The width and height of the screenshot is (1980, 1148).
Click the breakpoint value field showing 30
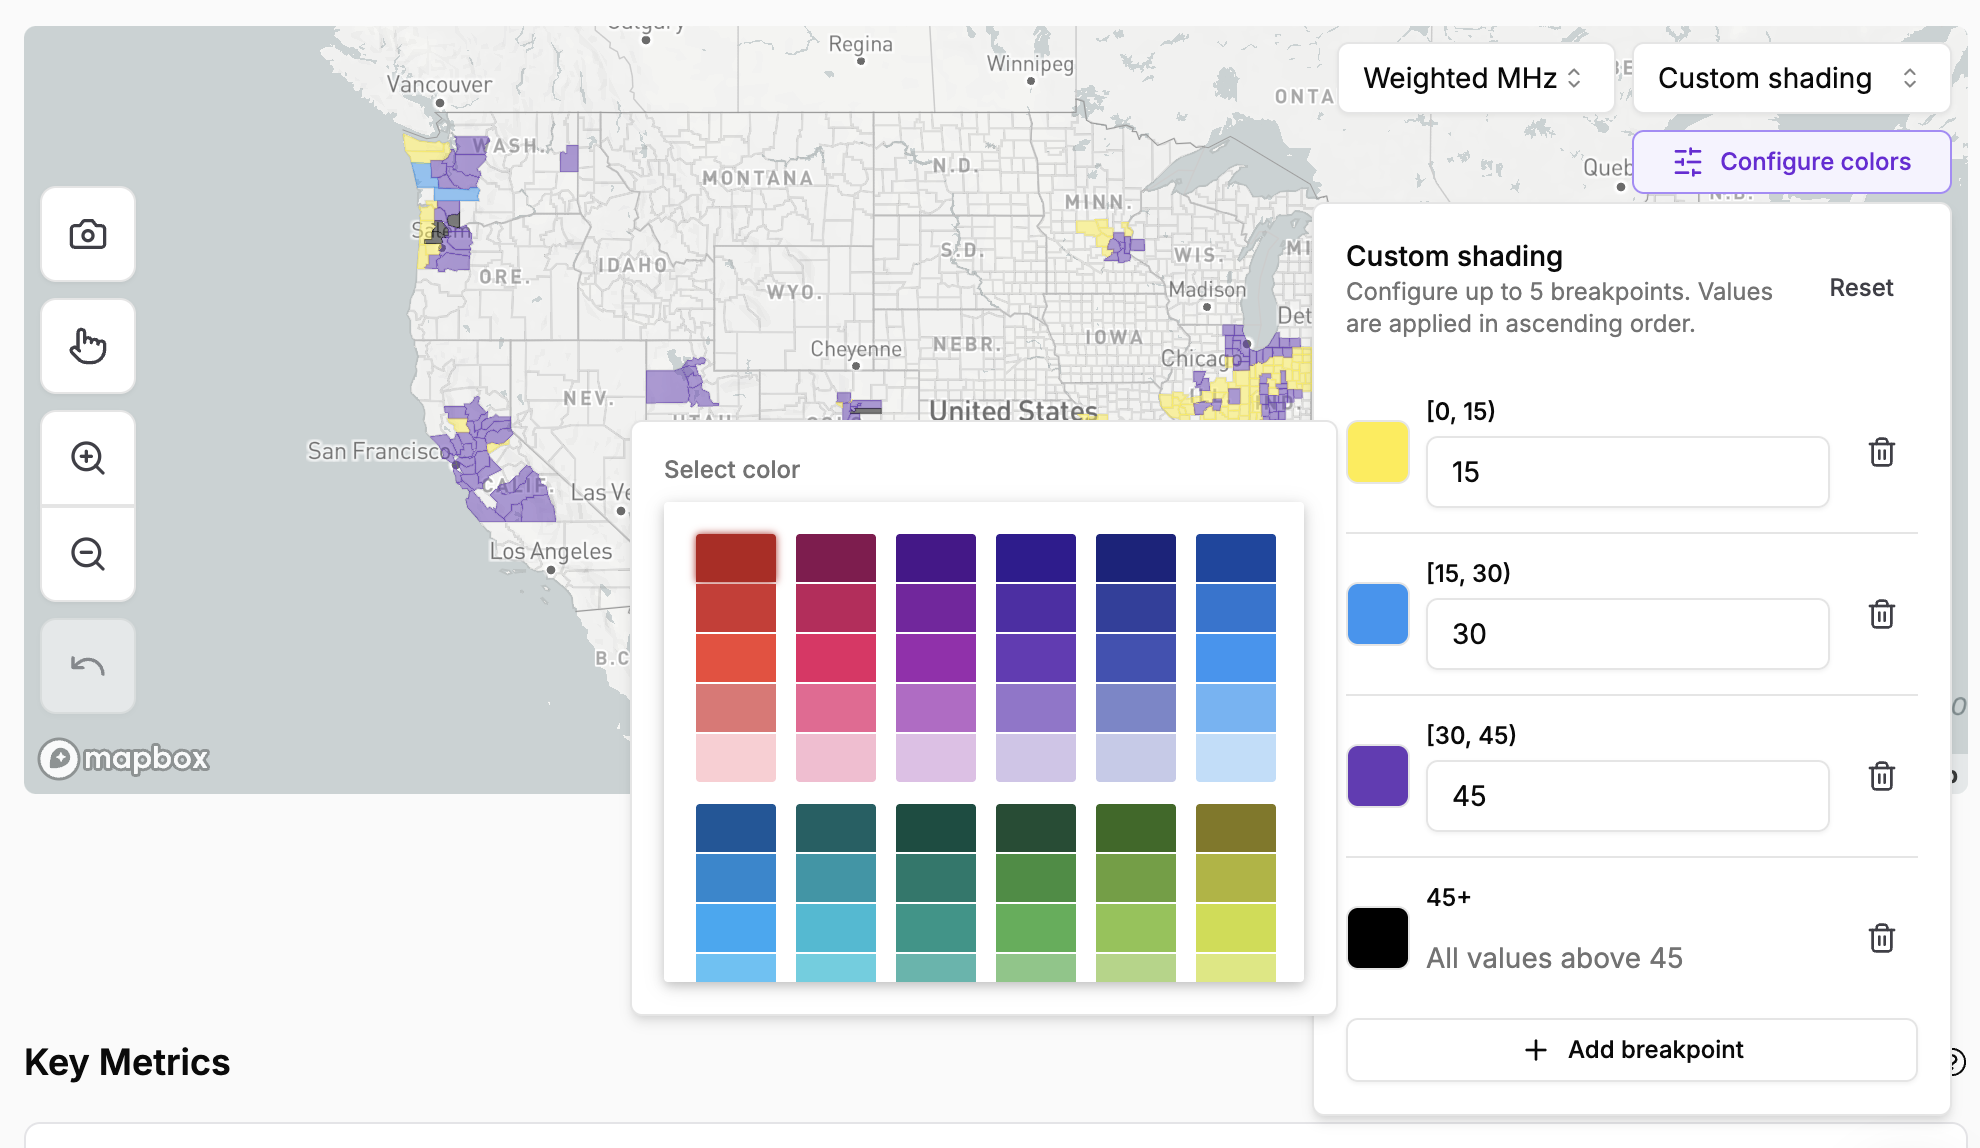tap(1627, 633)
